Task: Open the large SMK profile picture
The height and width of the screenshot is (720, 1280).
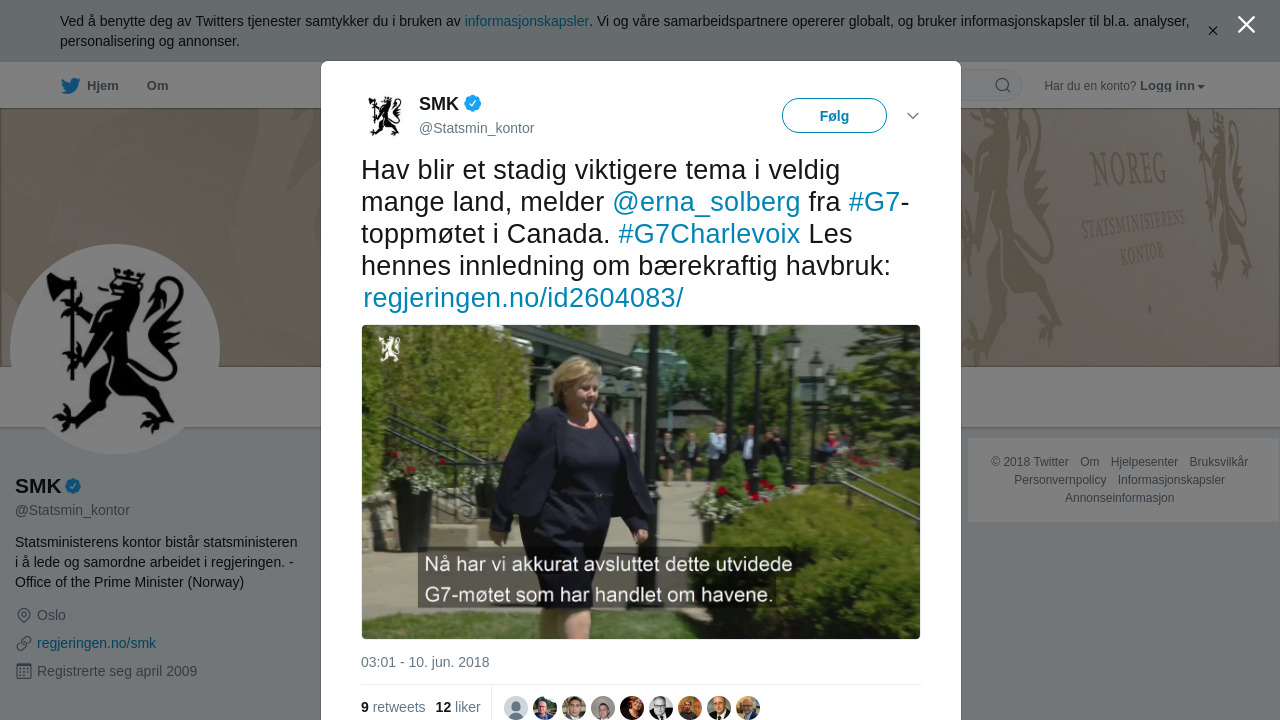Action: 115,349
